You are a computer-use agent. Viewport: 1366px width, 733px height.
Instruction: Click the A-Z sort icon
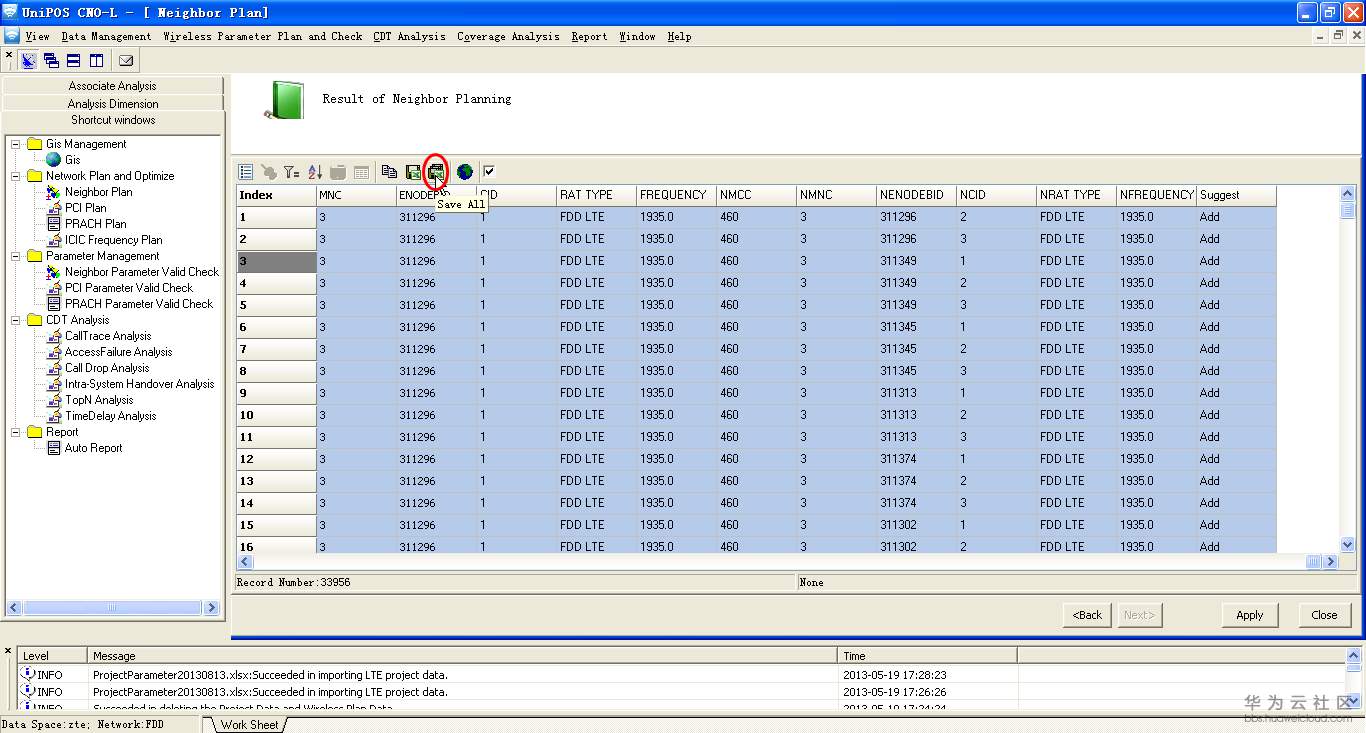pyautogui.click(x=315, y=172)
